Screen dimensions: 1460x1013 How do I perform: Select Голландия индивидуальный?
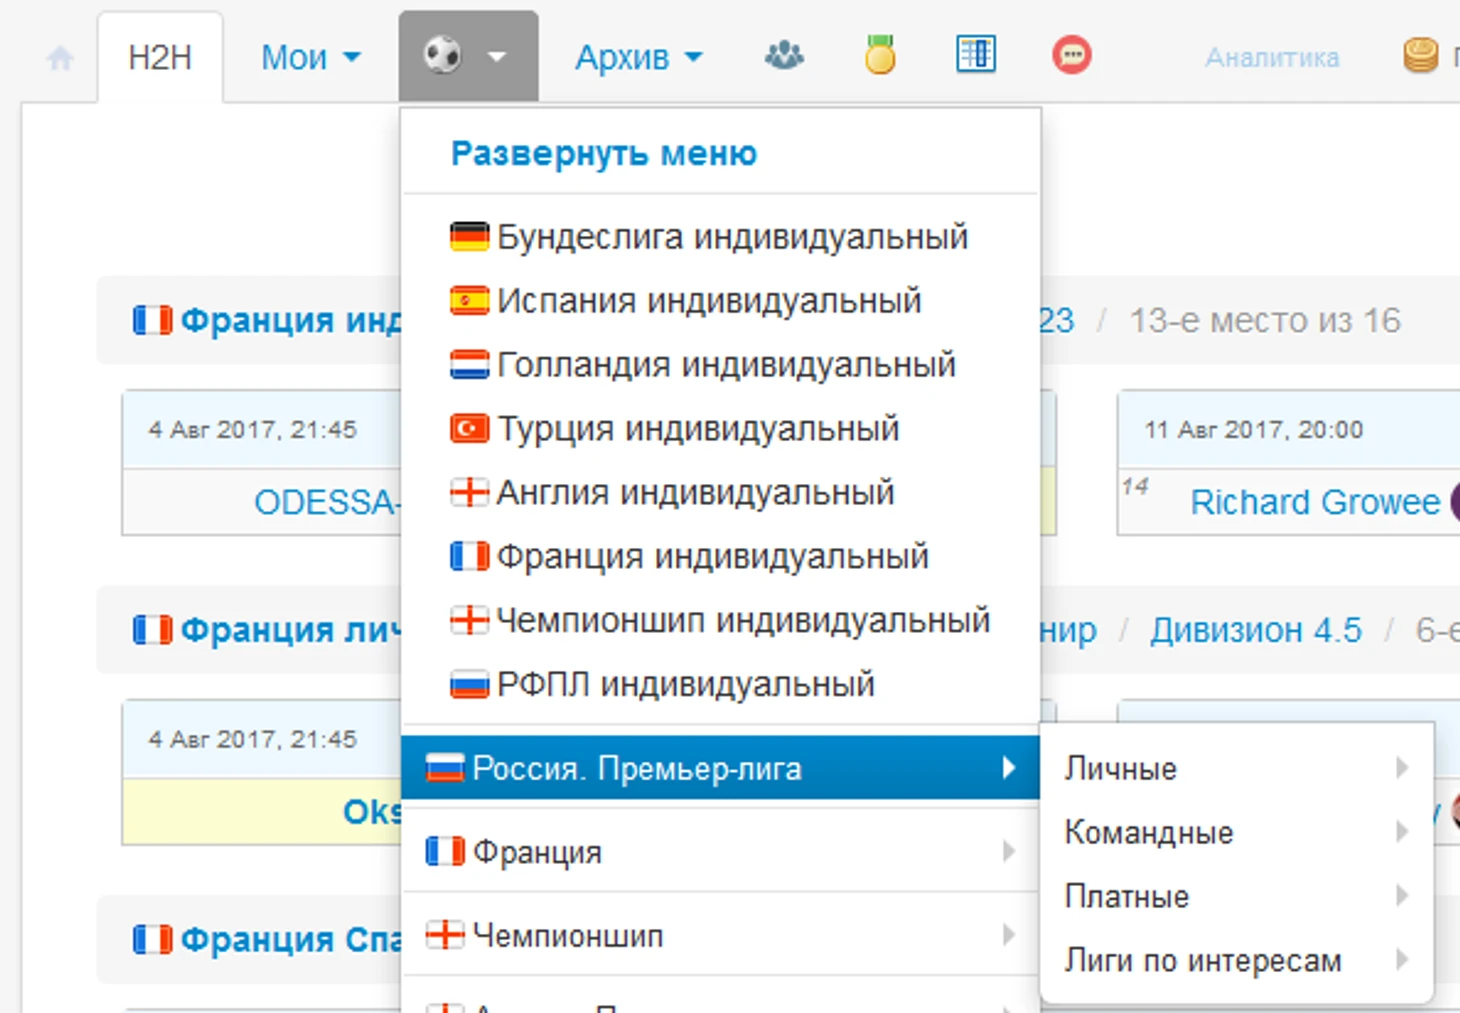click(703, 365)
